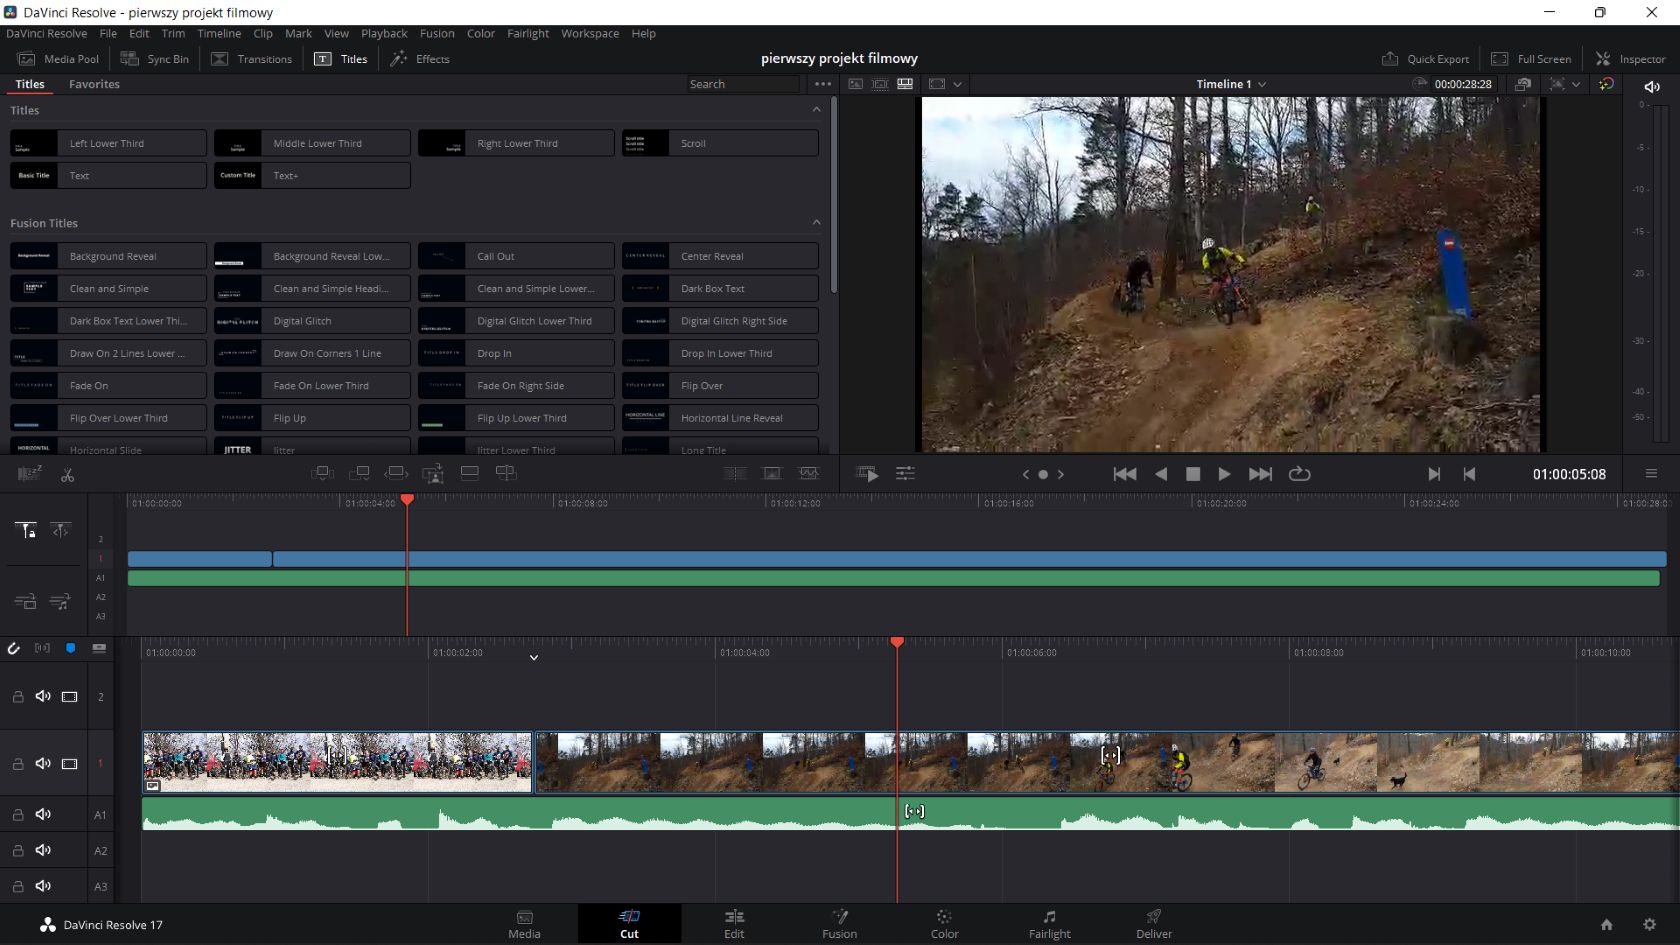Open the Sync Bin
Viewport: 1680px width, 945px height.
154,59
